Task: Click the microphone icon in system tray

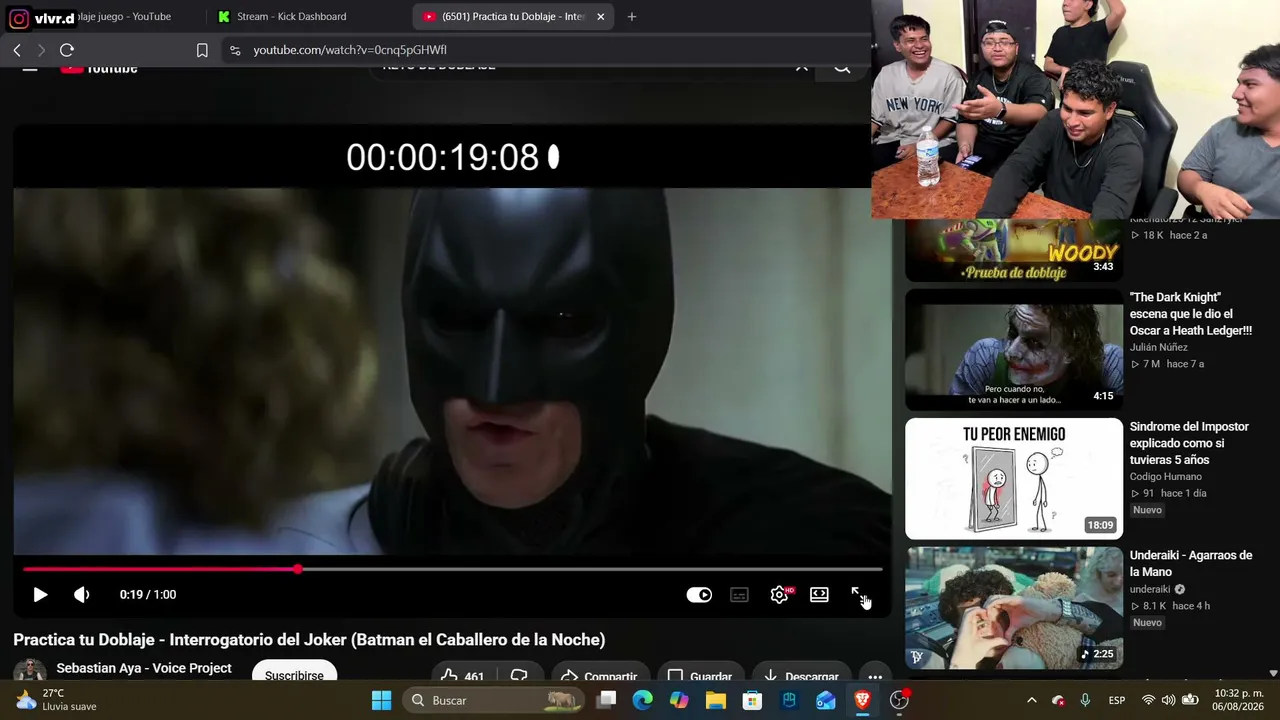Action: point(1085,700)
